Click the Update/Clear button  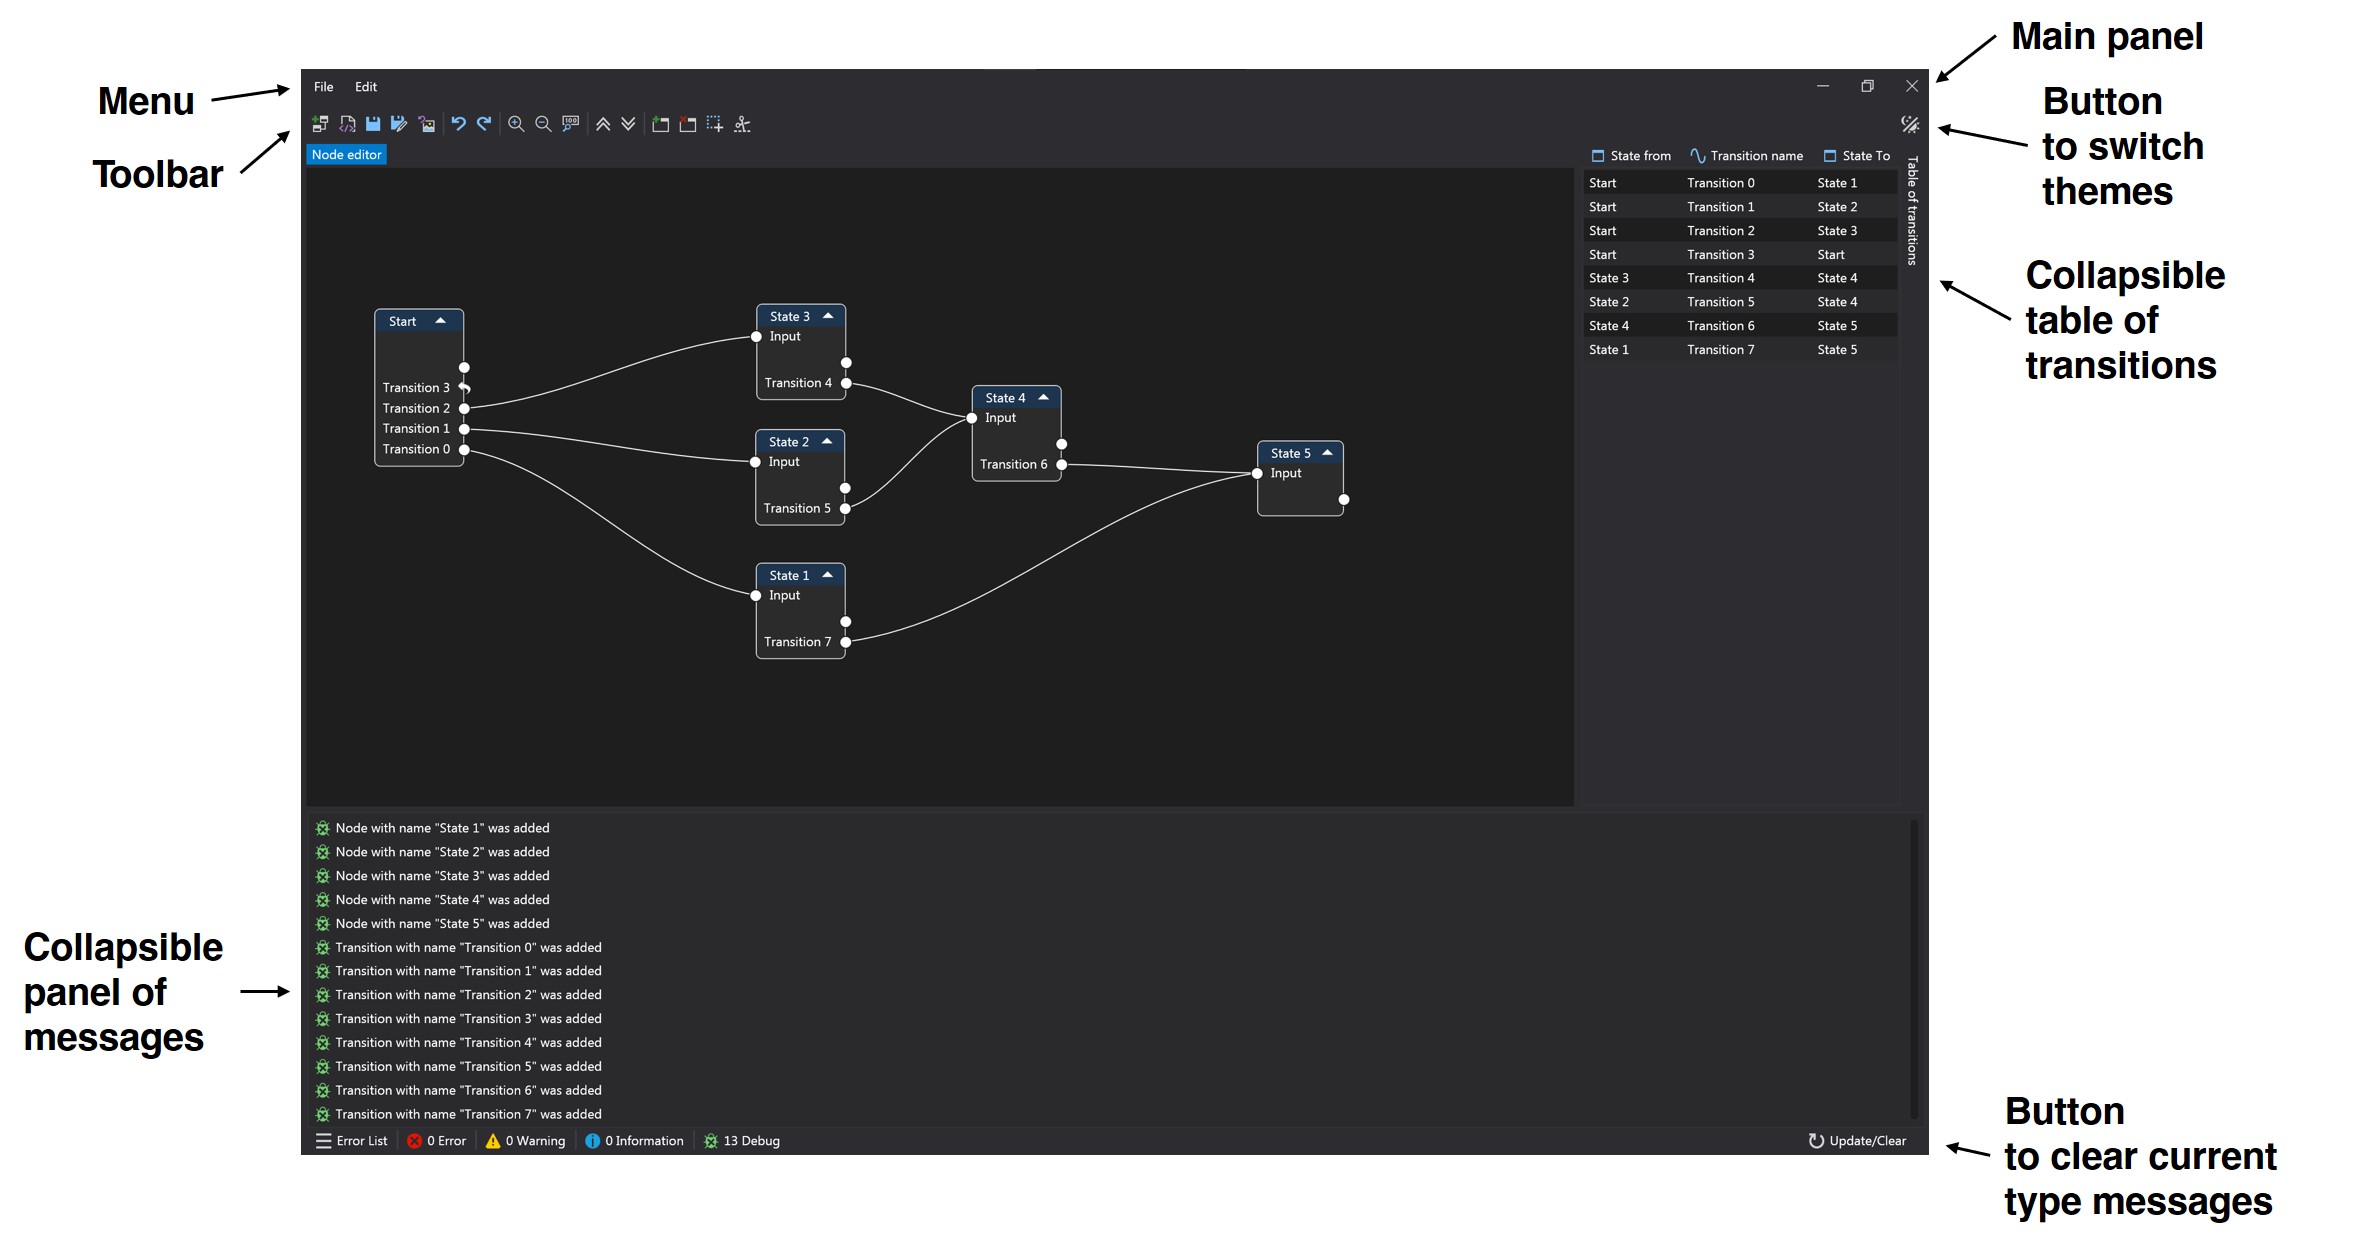coord(1857,1141)
